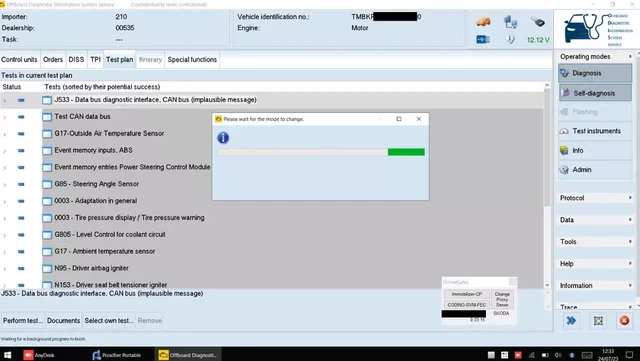Expand the Tools section
The image size is (640, 361).
click(x=596, y=242)
